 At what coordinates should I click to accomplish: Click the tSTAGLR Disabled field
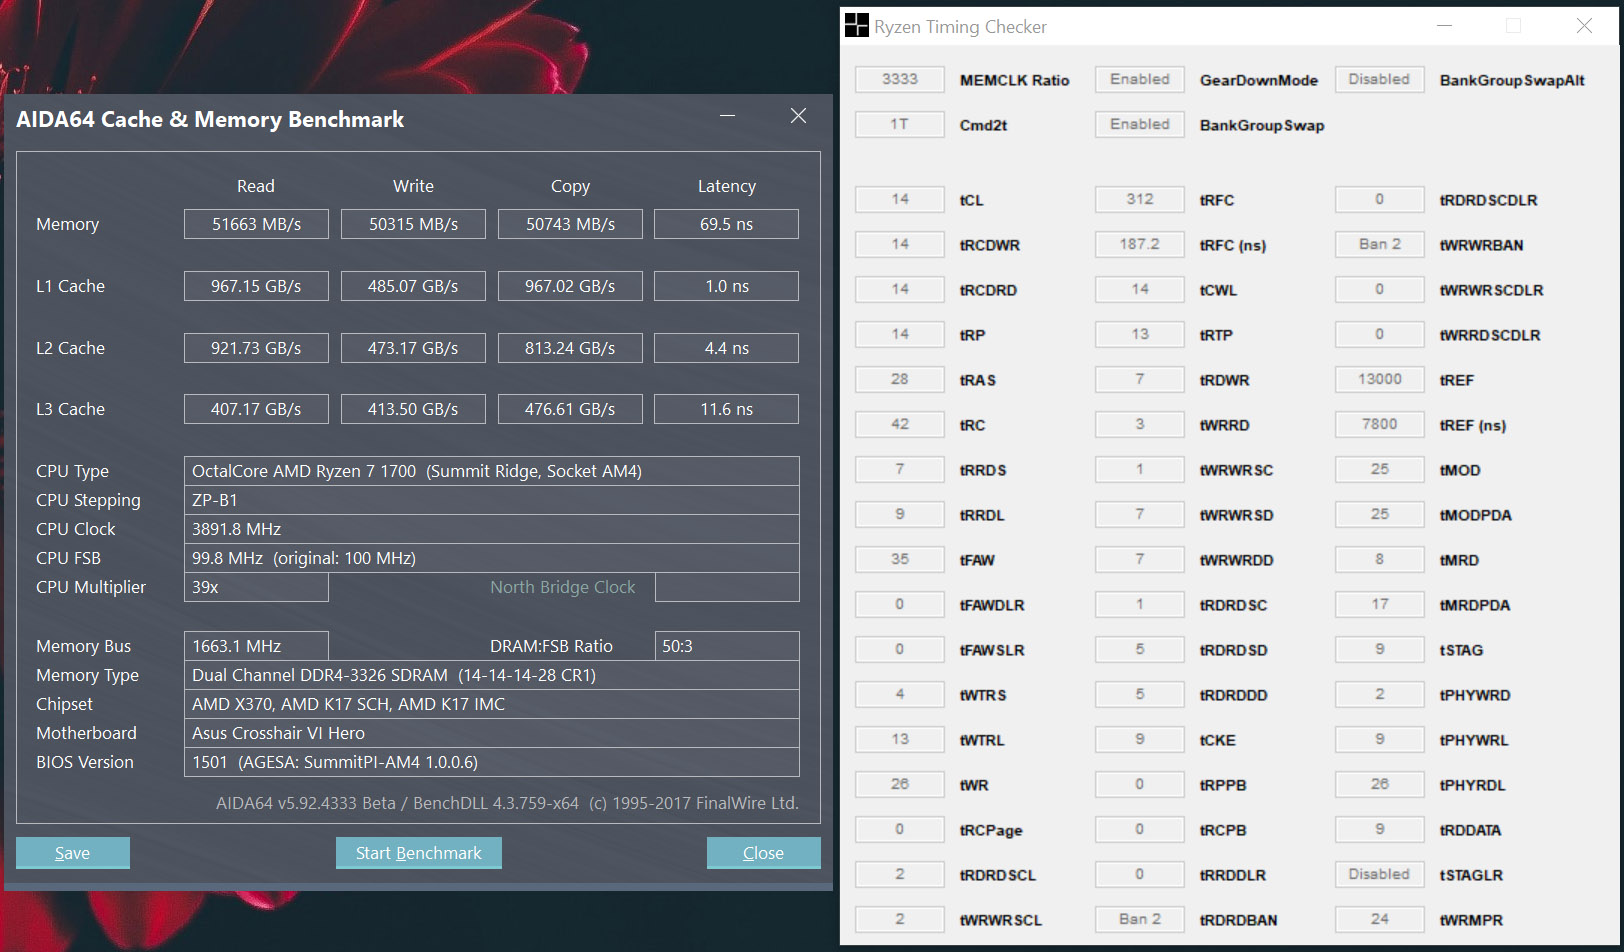pyautogui.click(x=1379, y=874)
